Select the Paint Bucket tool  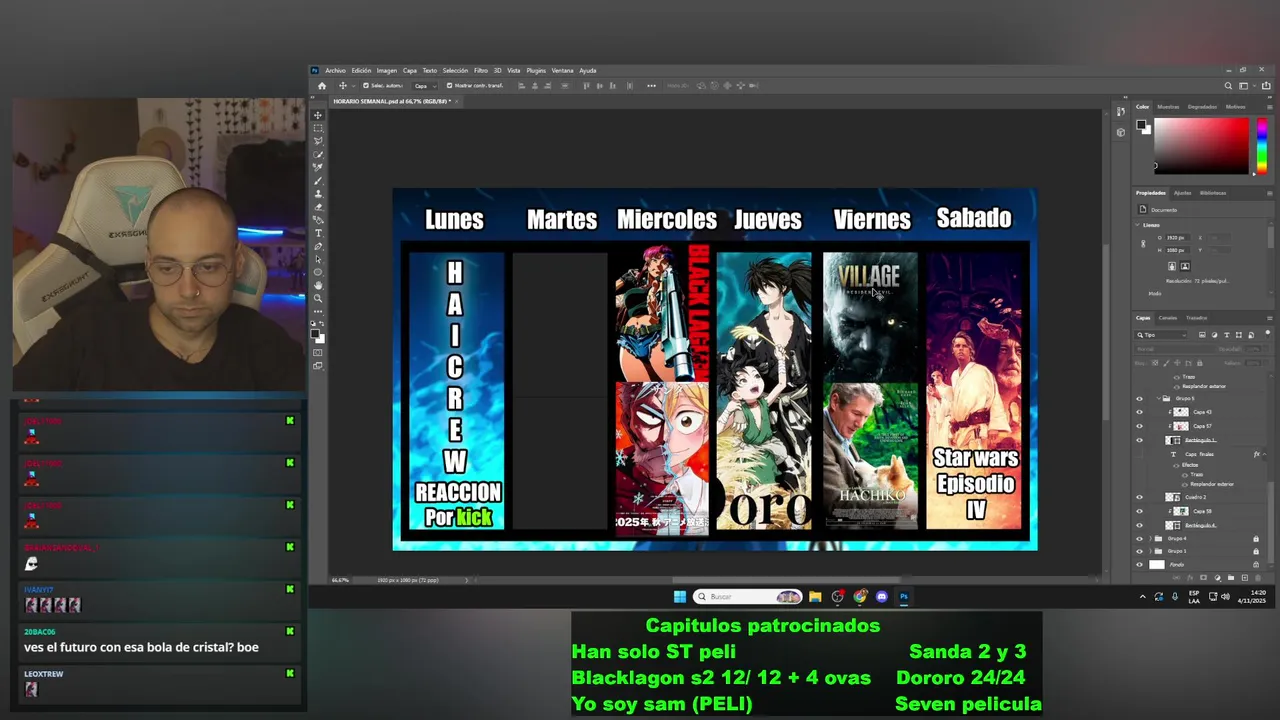click(x=318, y=220)
